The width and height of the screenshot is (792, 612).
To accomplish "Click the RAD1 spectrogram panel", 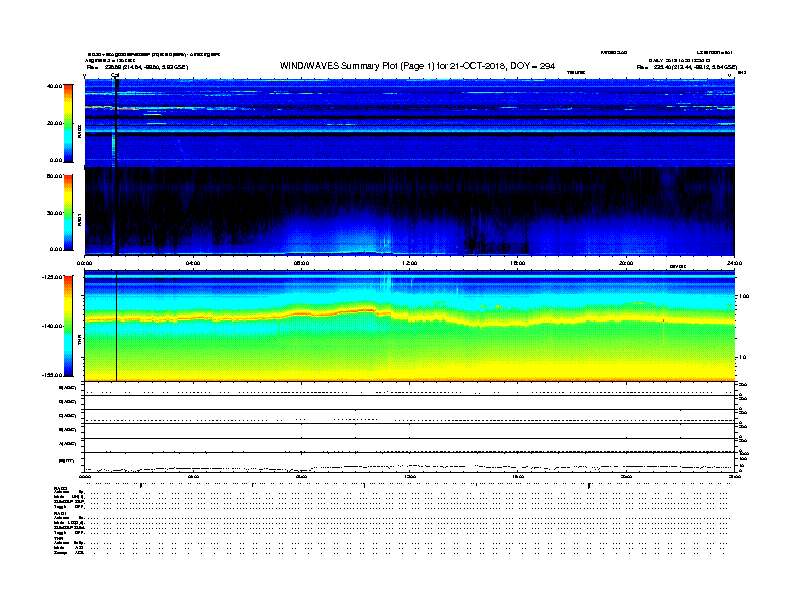I will (410, 211).
